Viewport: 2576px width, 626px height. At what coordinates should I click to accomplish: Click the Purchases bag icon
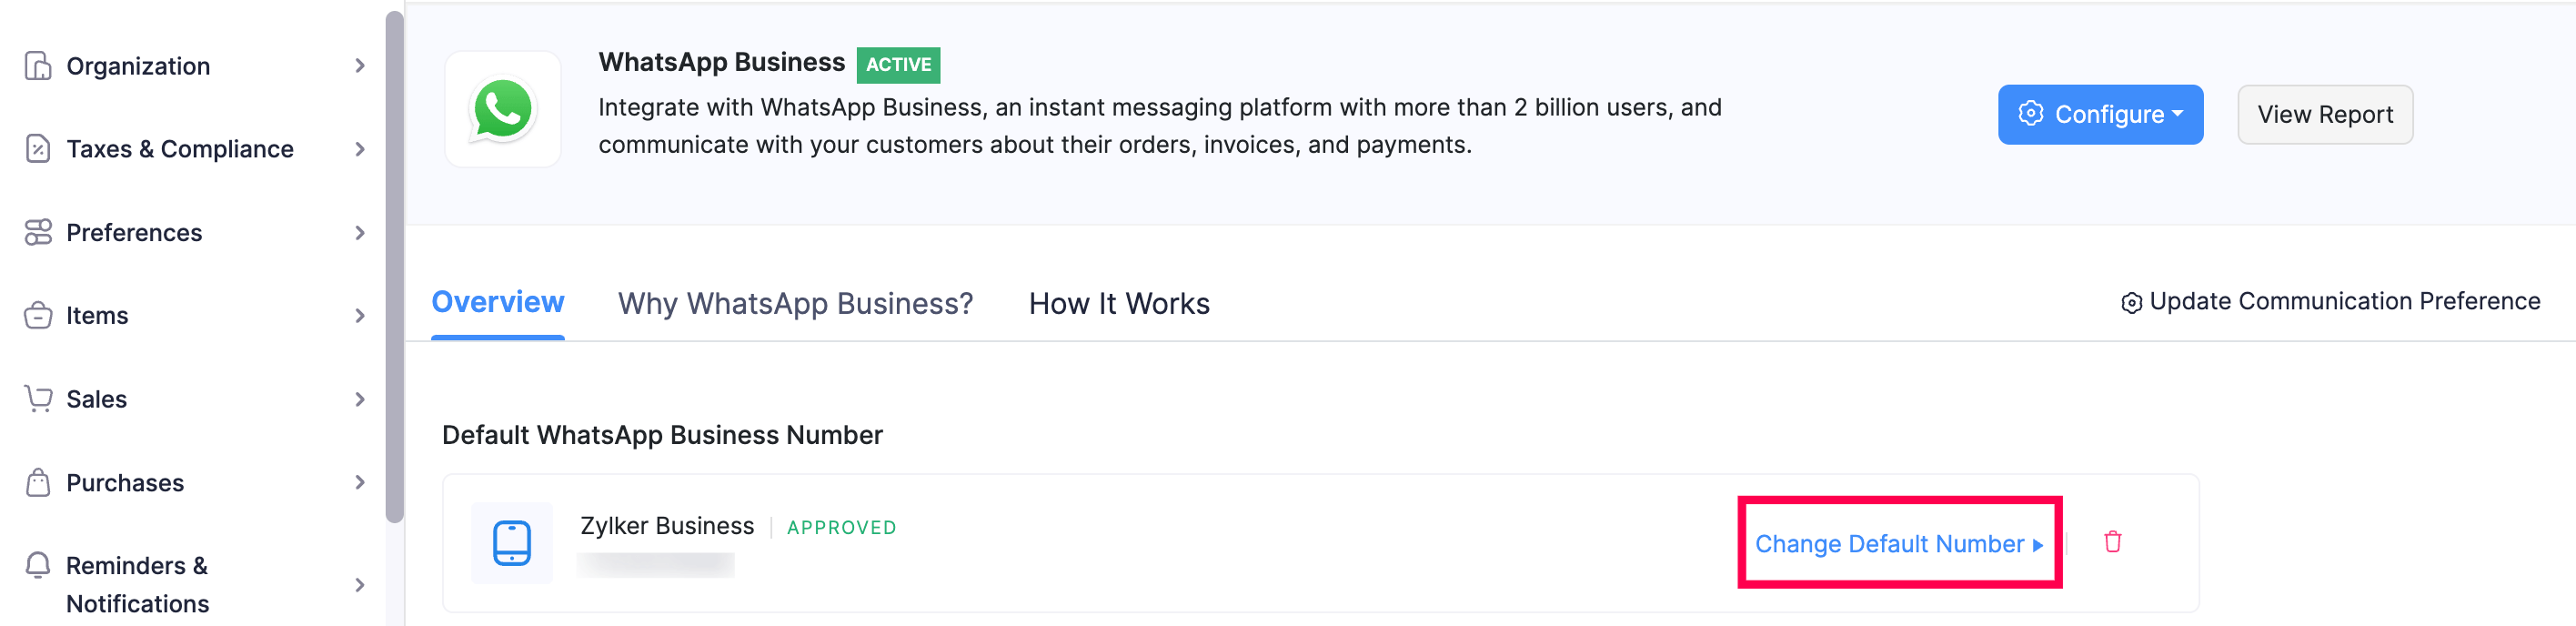pyautogui.click(x=38, y=482)
